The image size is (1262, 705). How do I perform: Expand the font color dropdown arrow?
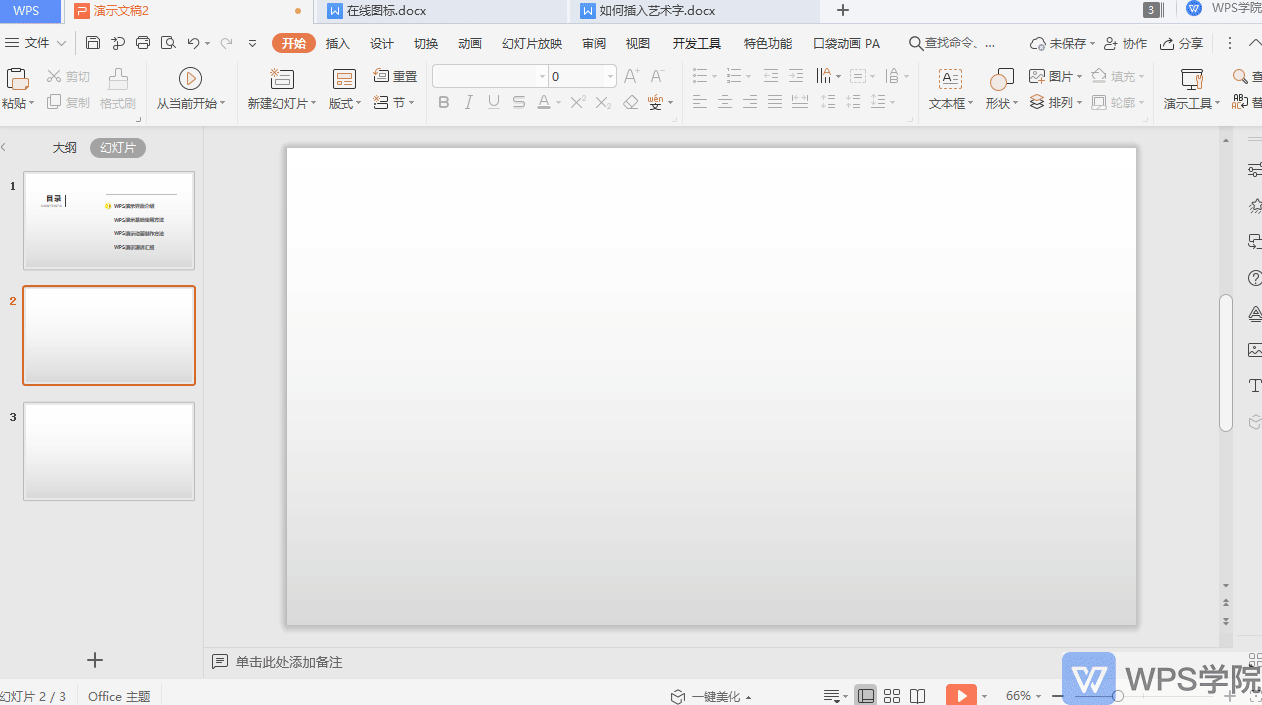click(556, 101)
